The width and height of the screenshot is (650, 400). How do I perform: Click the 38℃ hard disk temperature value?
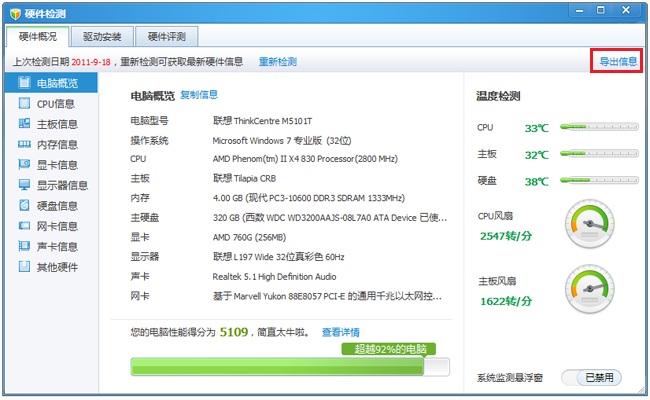536,182
